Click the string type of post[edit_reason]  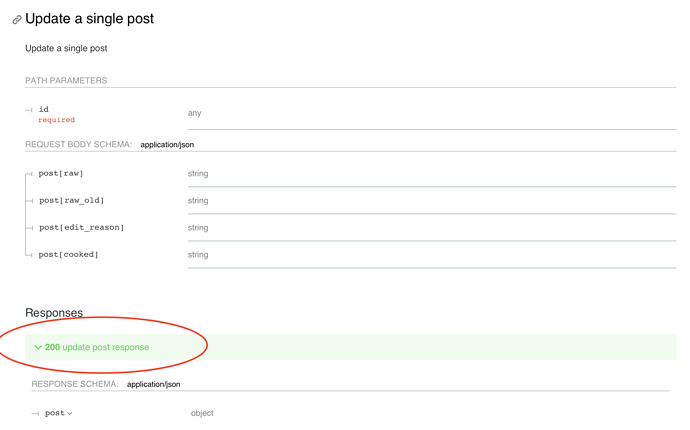pos(198,228)
